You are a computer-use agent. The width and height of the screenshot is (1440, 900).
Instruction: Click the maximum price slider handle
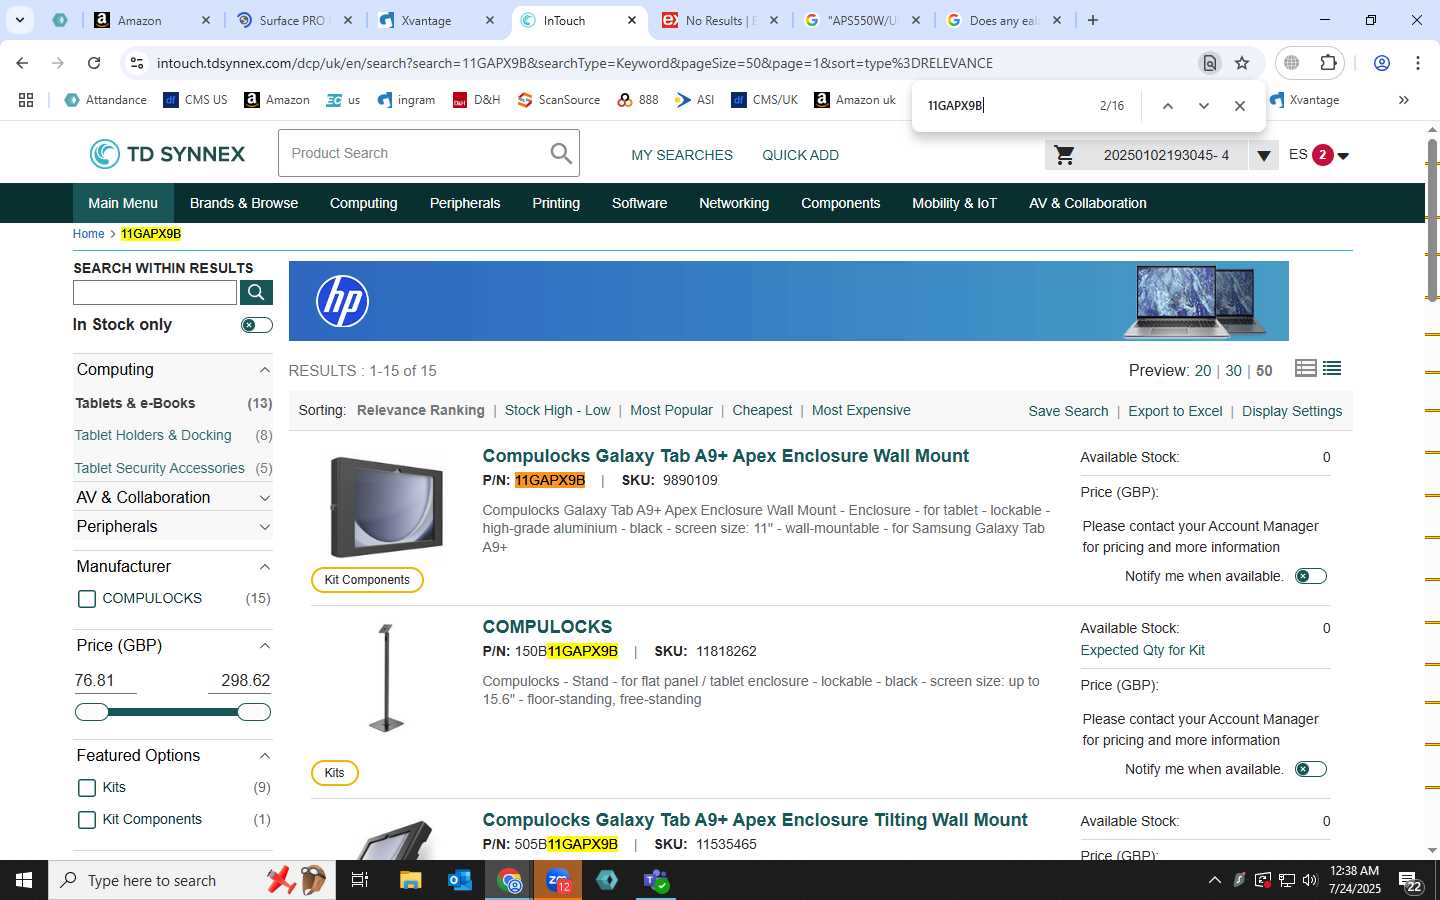(254, 712)
